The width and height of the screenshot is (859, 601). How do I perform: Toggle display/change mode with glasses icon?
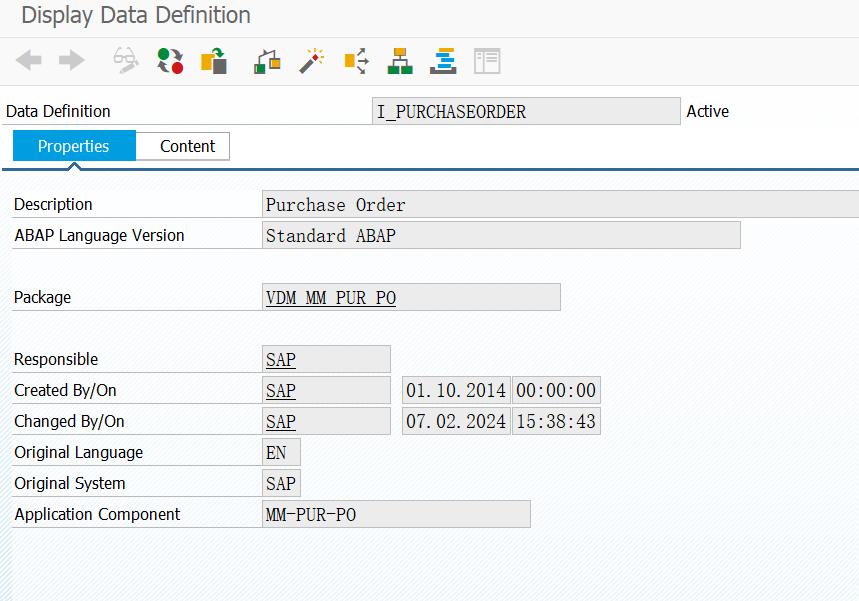tap(125, 60)
